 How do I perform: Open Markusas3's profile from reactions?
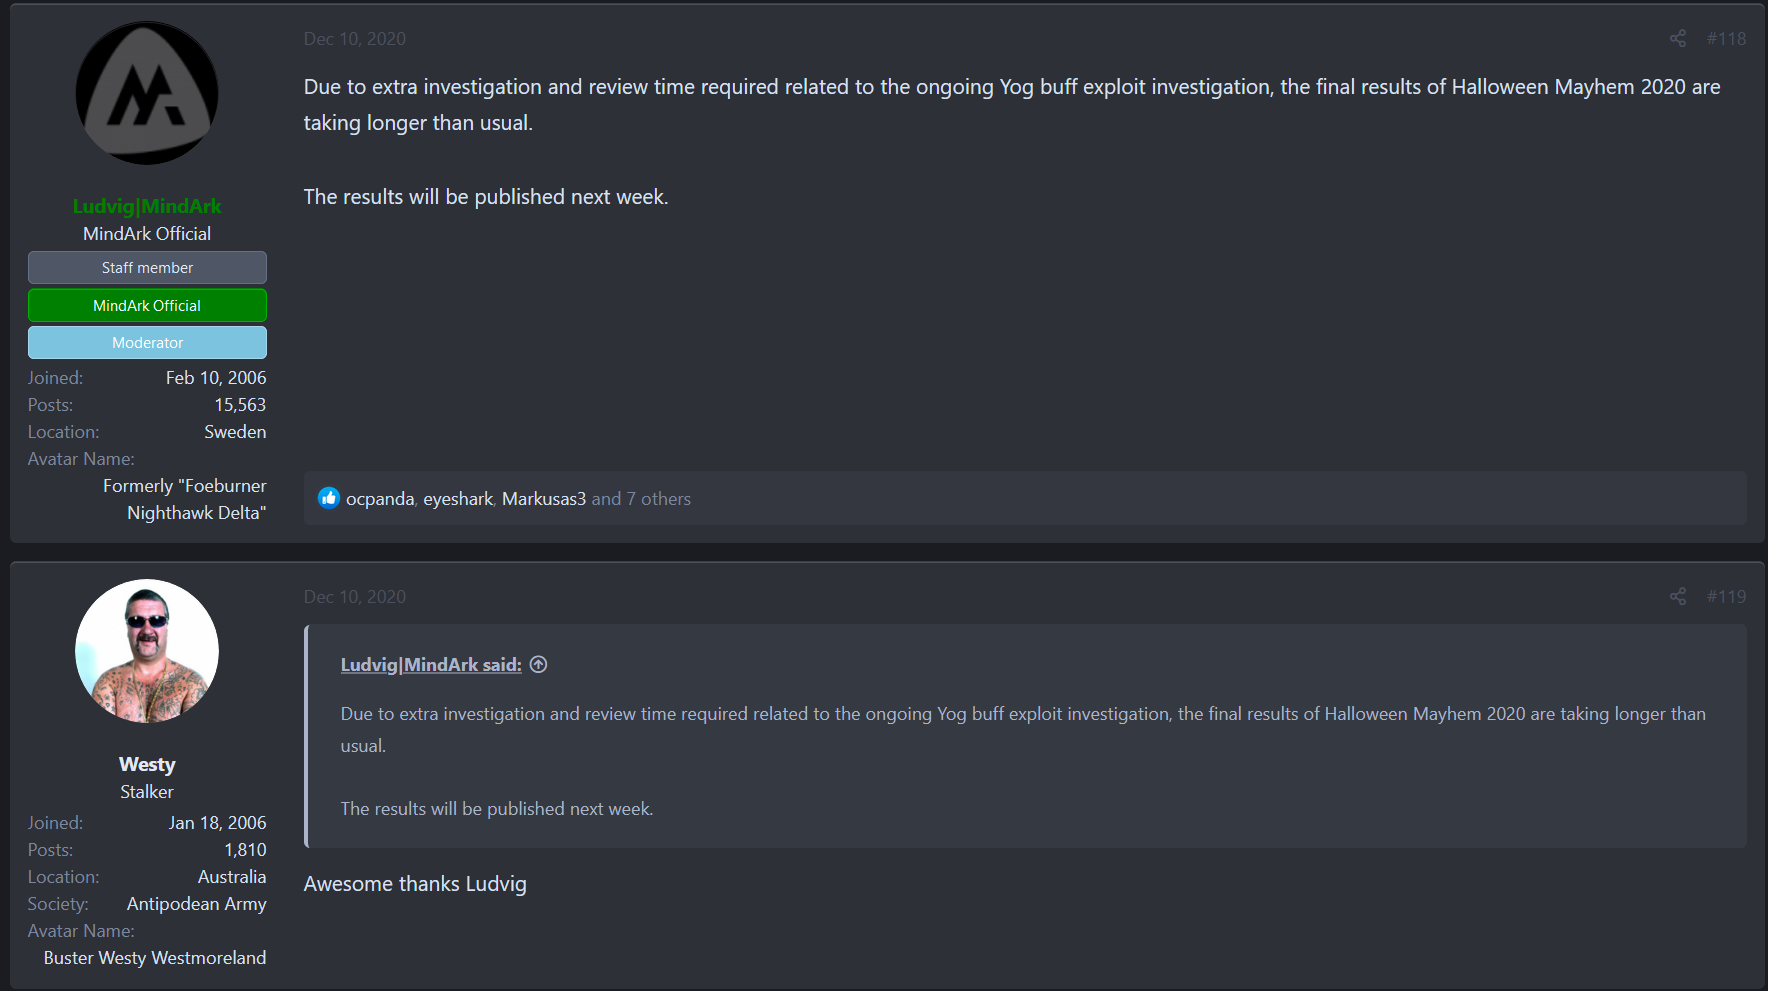pos(544,499)
